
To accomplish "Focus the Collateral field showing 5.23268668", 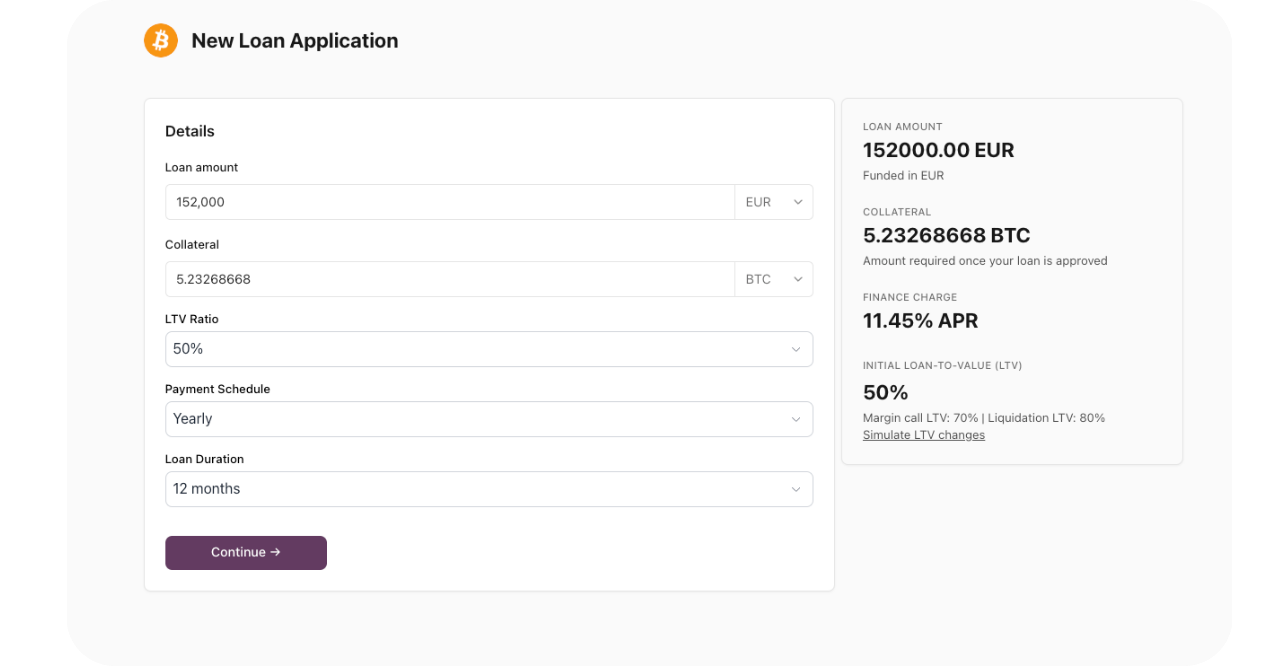I will point(450,279).
